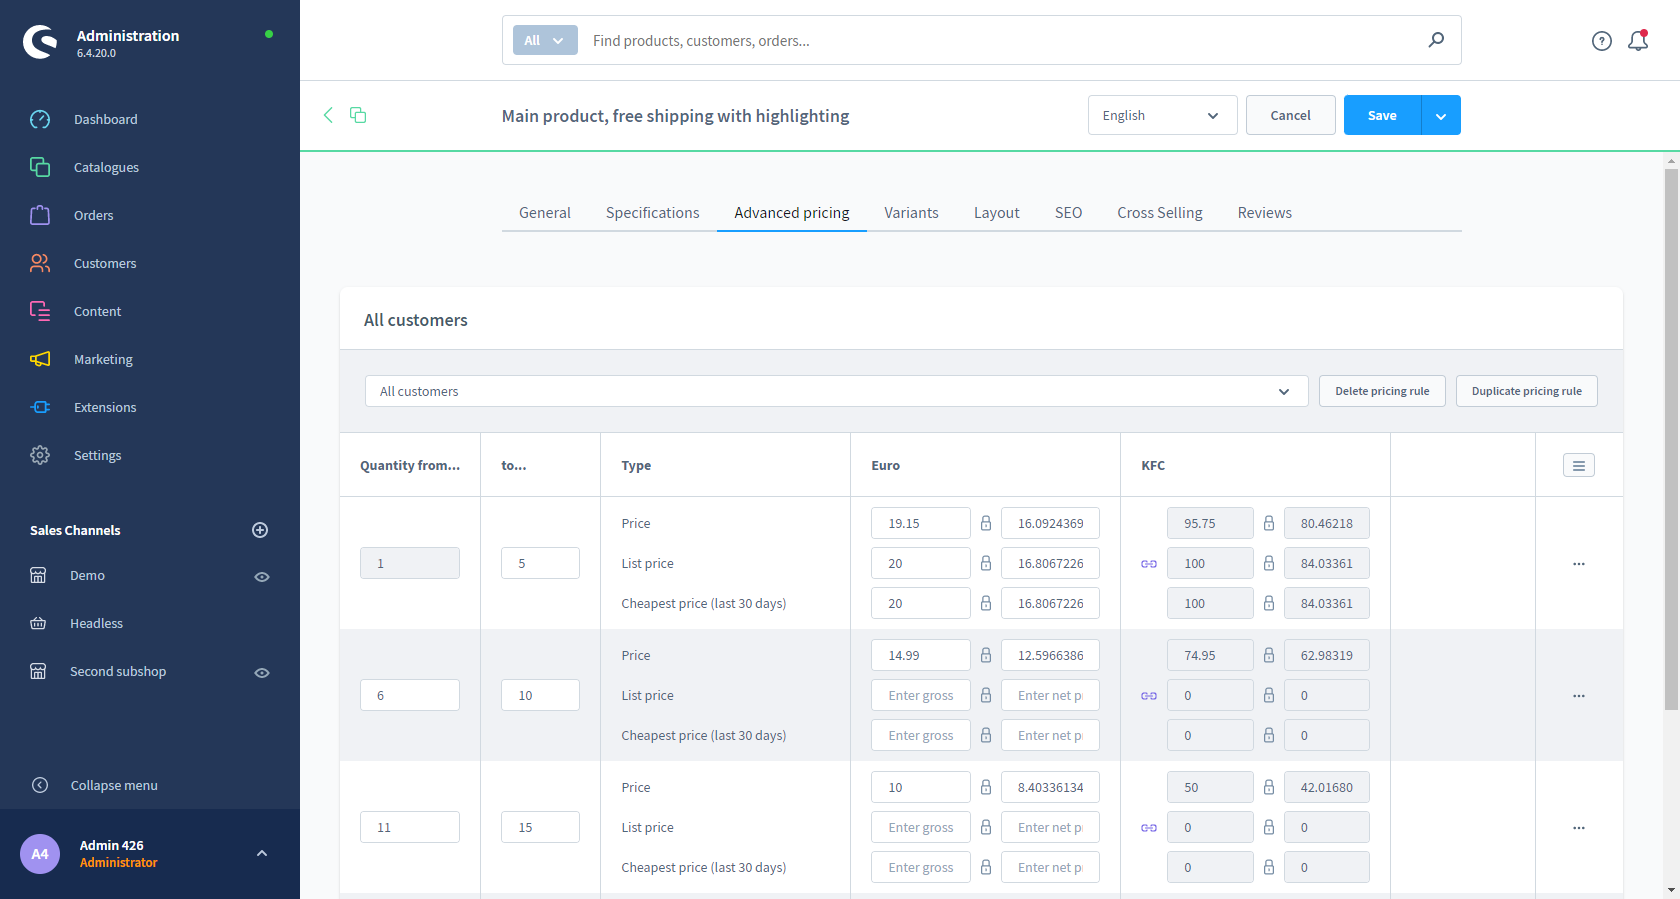
Task: Toggle Second subshop eye icon
Action: 262,673
